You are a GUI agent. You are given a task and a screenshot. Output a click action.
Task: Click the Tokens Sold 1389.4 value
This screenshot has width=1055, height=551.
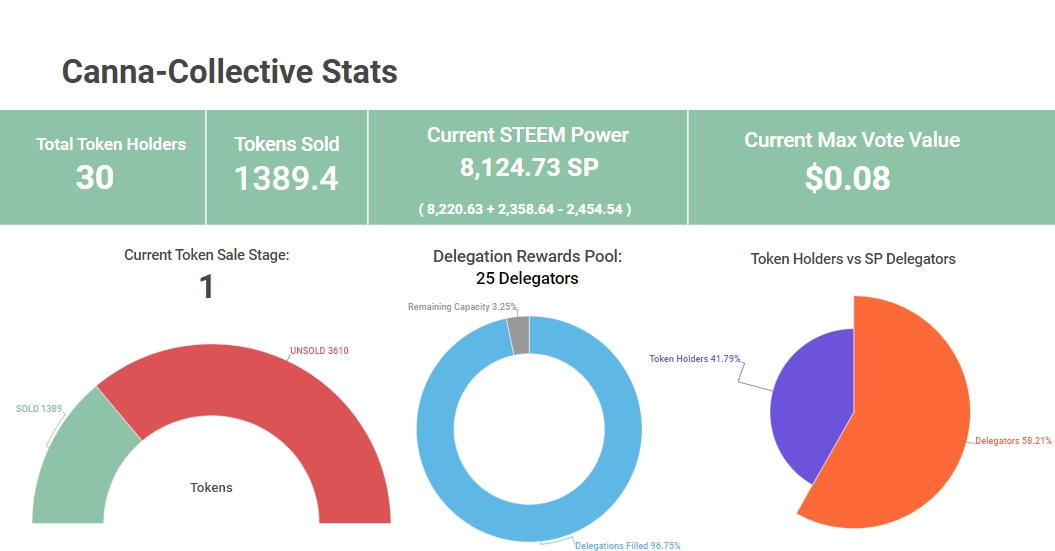tap(286, 178)
